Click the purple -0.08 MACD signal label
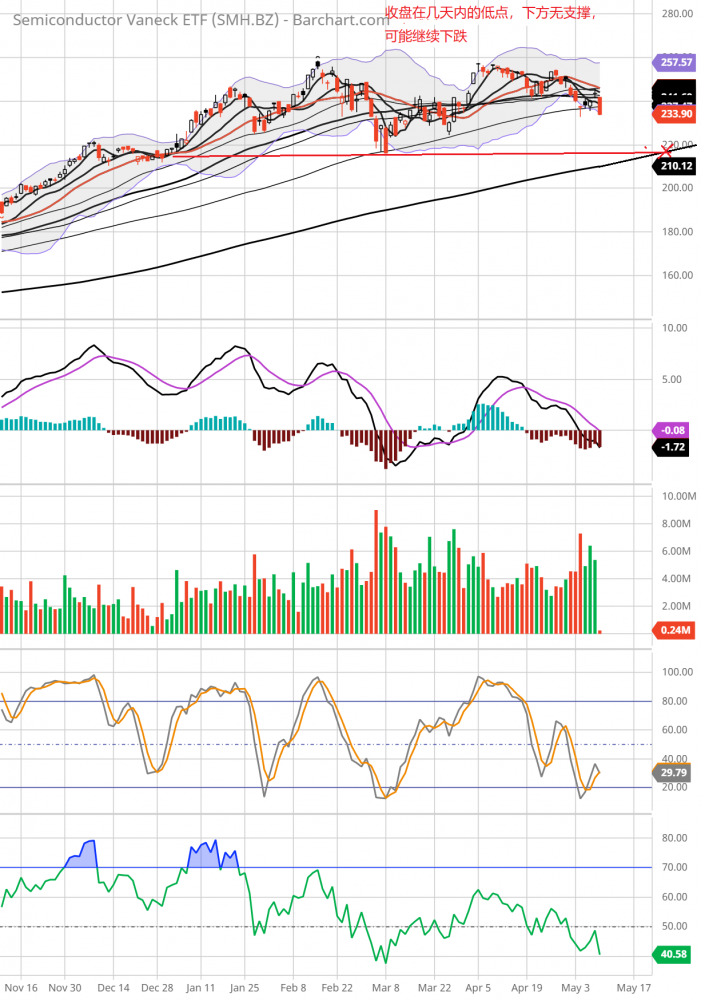The width and height of the screenshot is (701, 1000). [677, 431]
